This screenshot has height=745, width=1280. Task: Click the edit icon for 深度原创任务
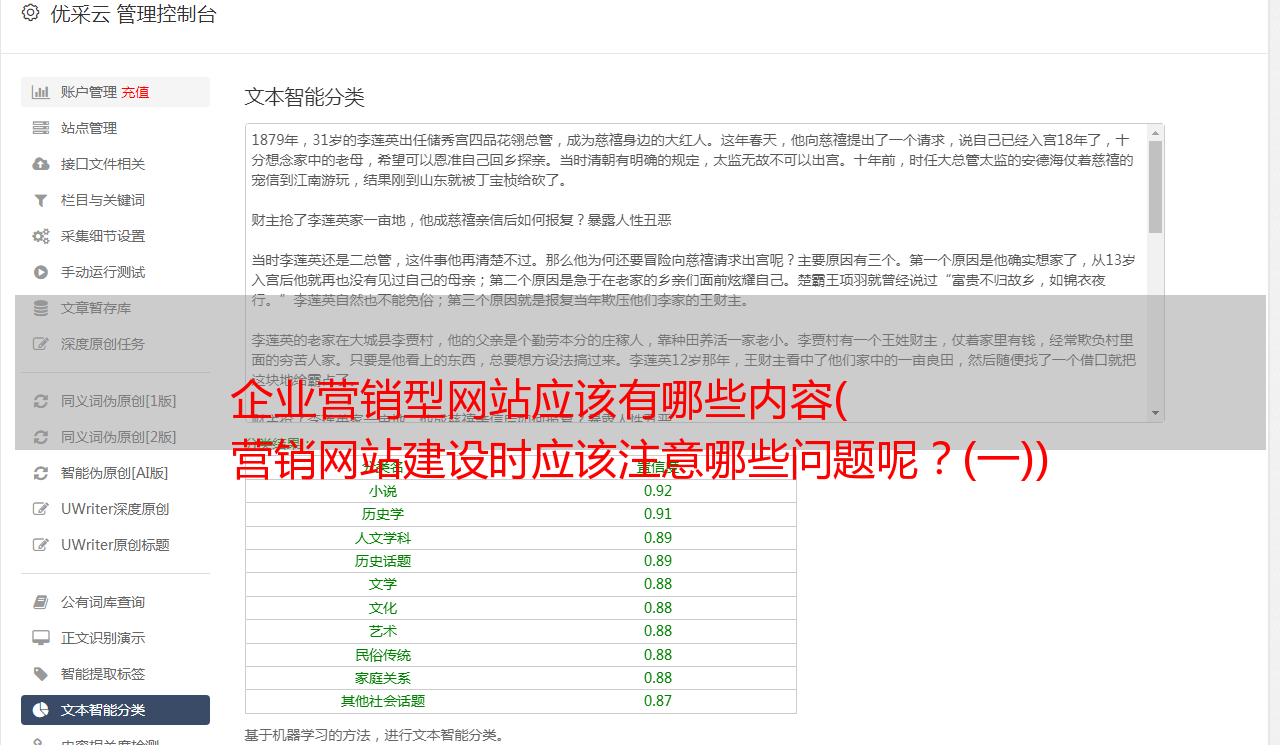41,344
